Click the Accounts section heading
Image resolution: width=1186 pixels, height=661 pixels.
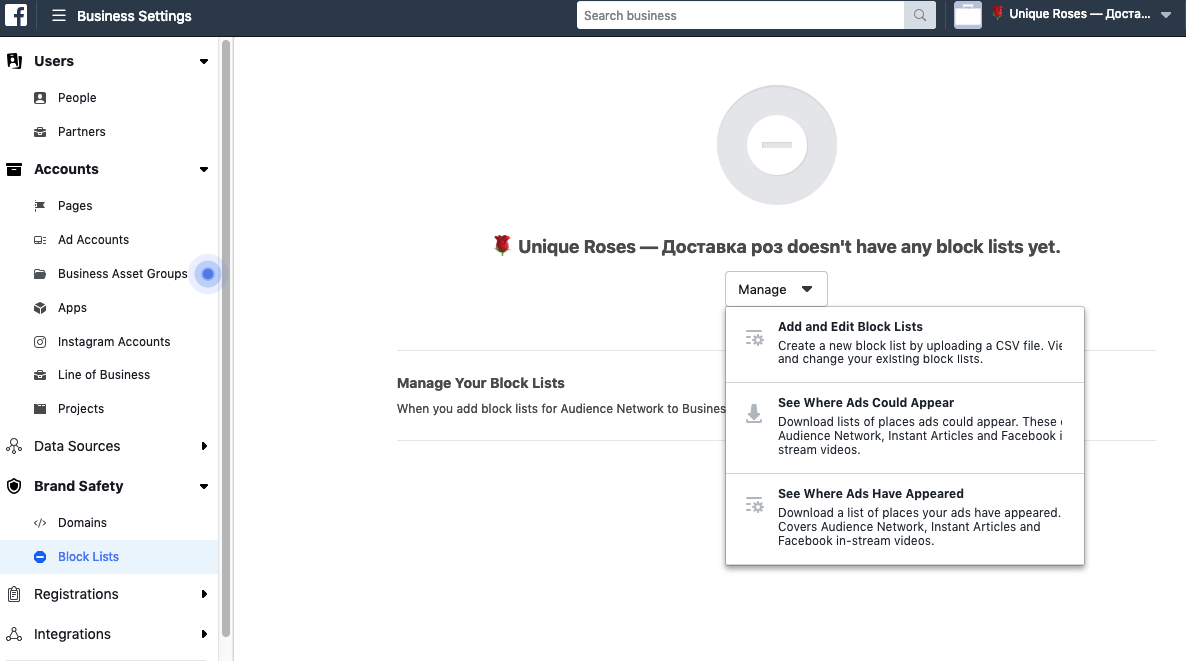click(67, 169)
